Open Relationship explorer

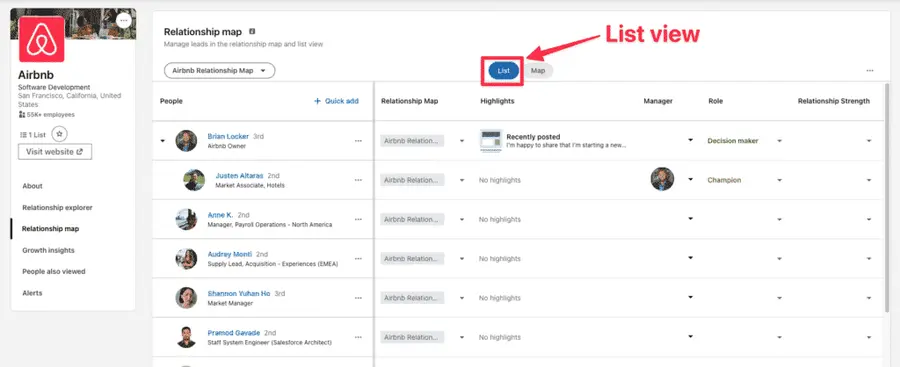click(57, 207)
